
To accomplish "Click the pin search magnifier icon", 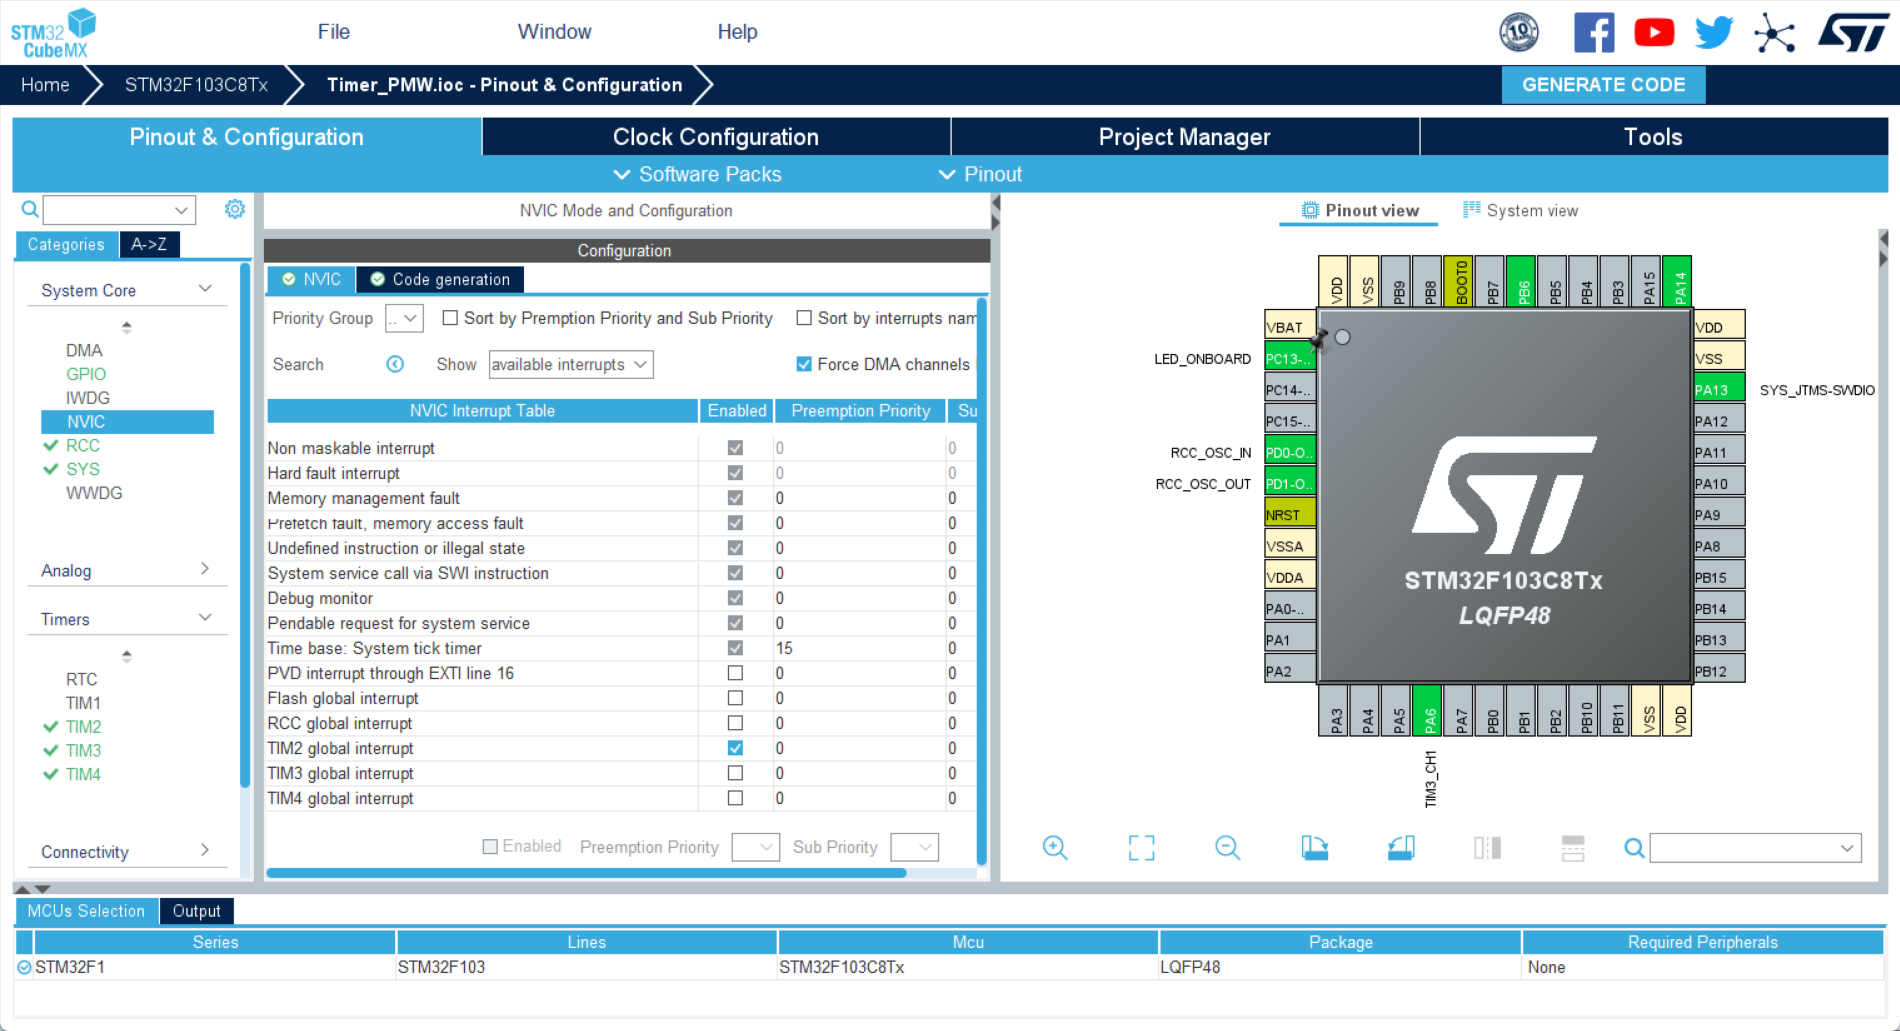I will [1634, 848].
